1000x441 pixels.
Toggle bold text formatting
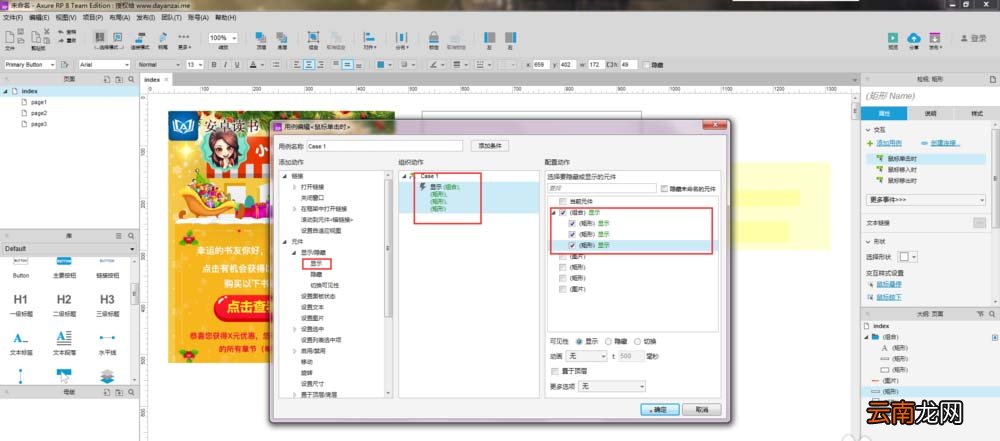point(214,64)
